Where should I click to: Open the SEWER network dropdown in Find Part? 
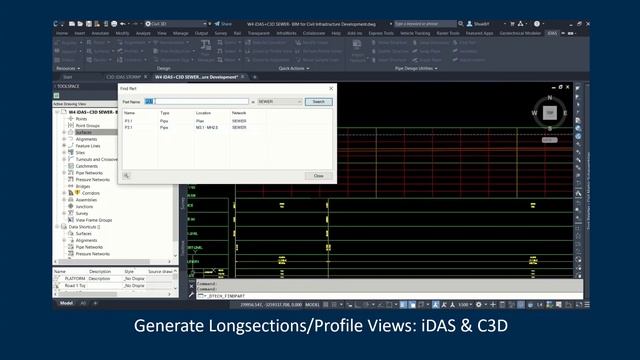pyautogui.click(x=279, y=102)
